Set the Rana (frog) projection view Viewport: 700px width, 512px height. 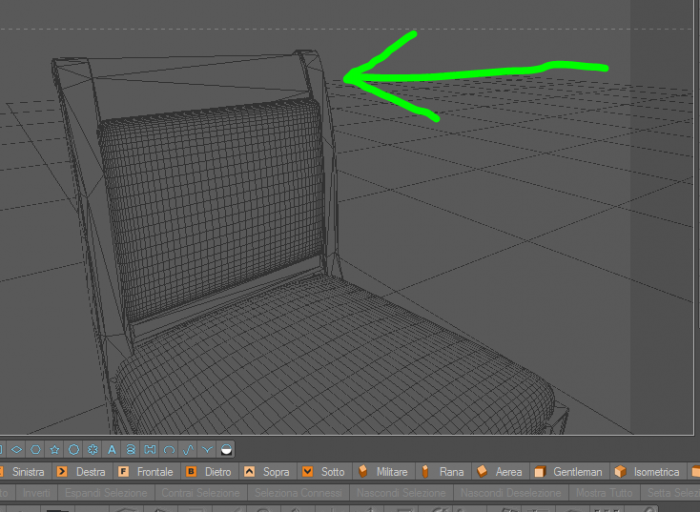click(x=444, y=472)
